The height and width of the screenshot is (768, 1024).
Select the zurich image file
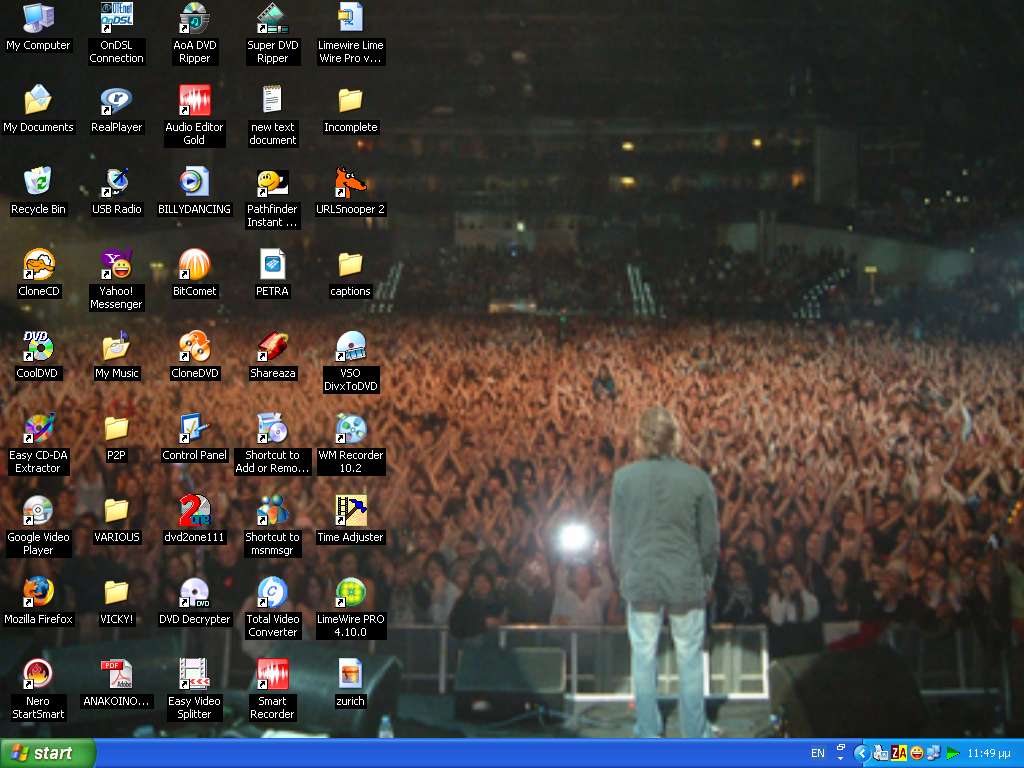coord(350,675)
